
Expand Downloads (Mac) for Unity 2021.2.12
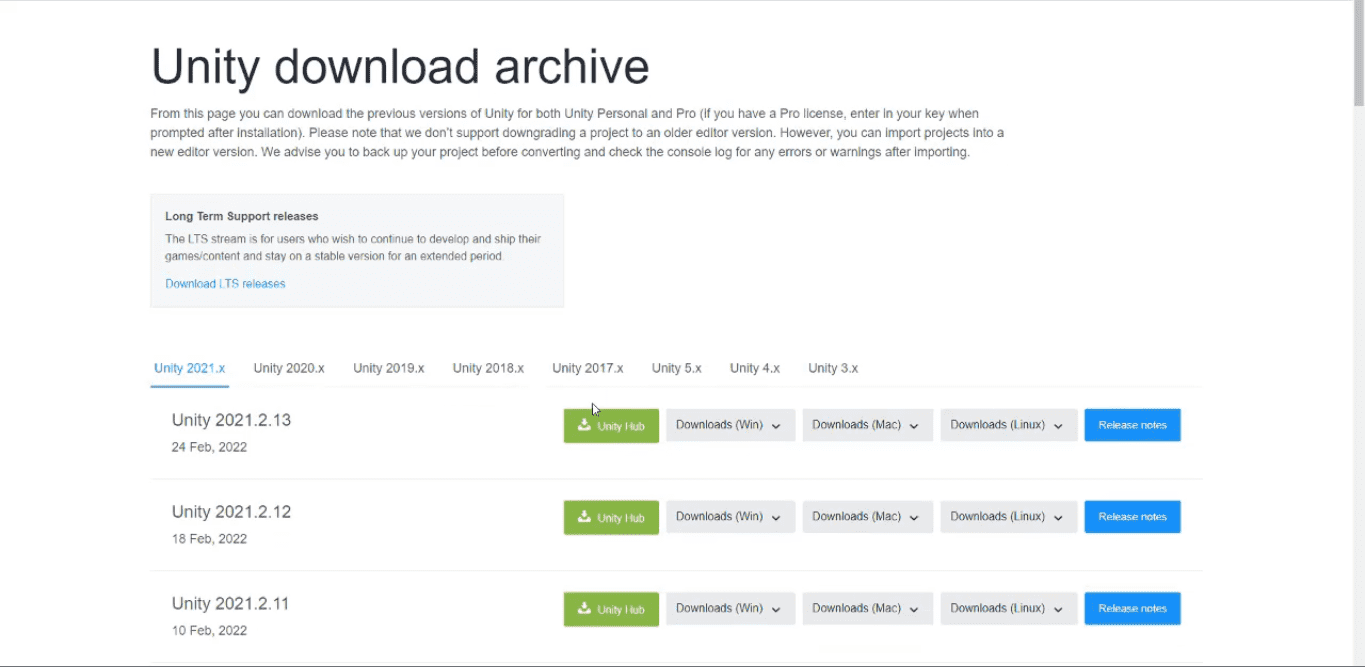coord(868,517)
